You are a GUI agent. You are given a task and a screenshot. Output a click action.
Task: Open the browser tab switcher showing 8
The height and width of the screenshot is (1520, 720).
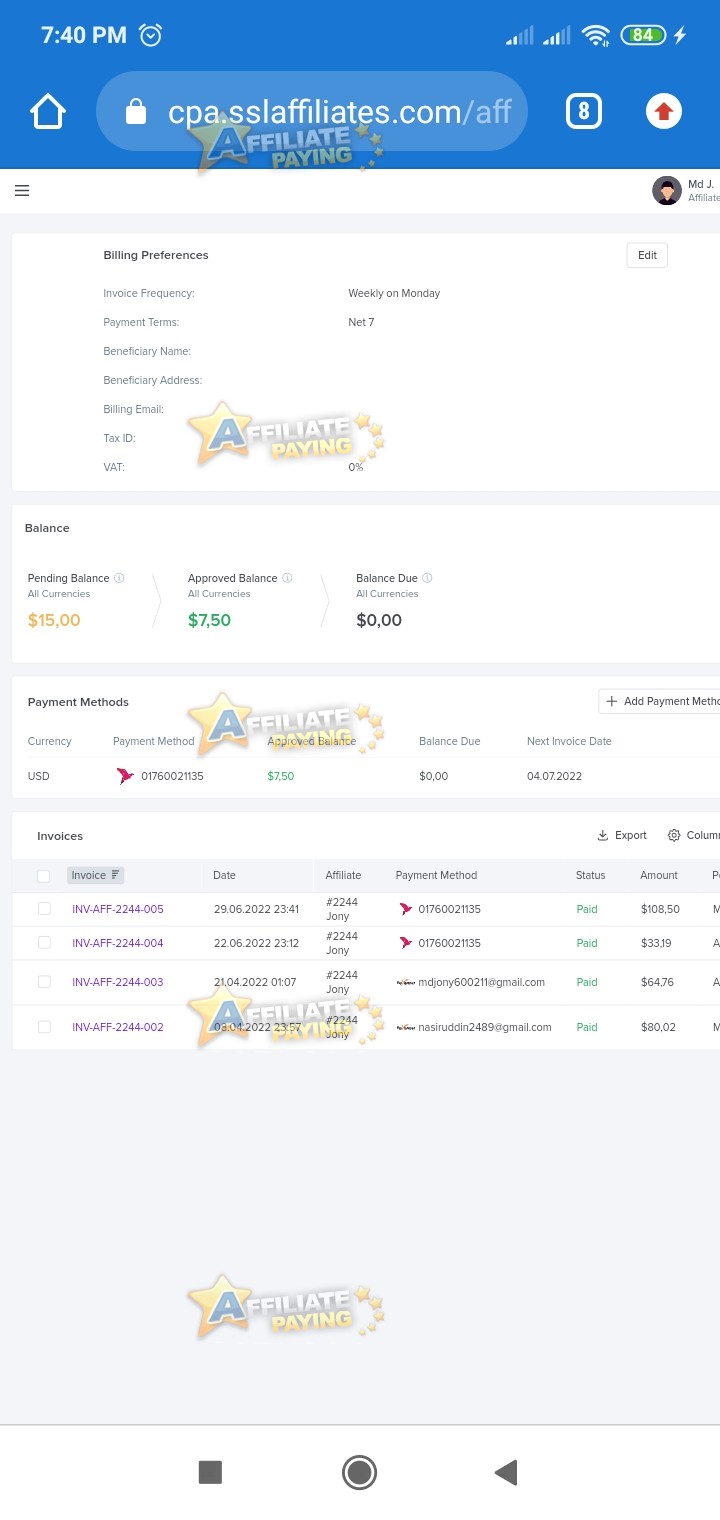click(584, 111)
